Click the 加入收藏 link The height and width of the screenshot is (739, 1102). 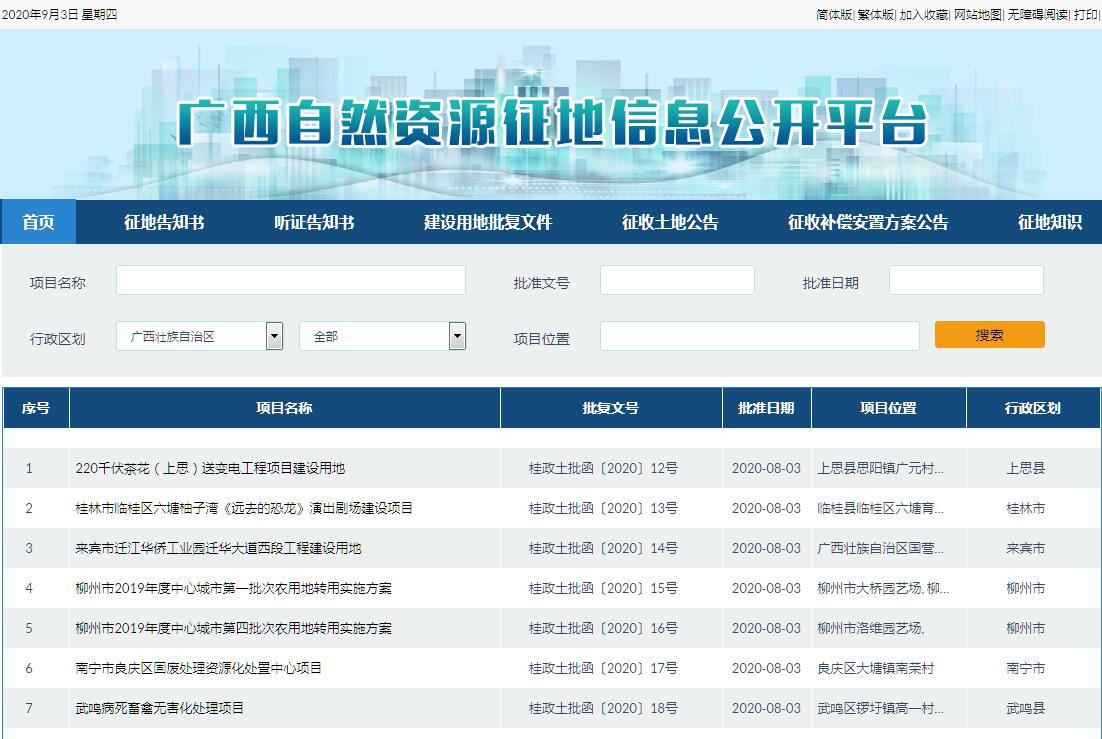(x=923, y=14)
